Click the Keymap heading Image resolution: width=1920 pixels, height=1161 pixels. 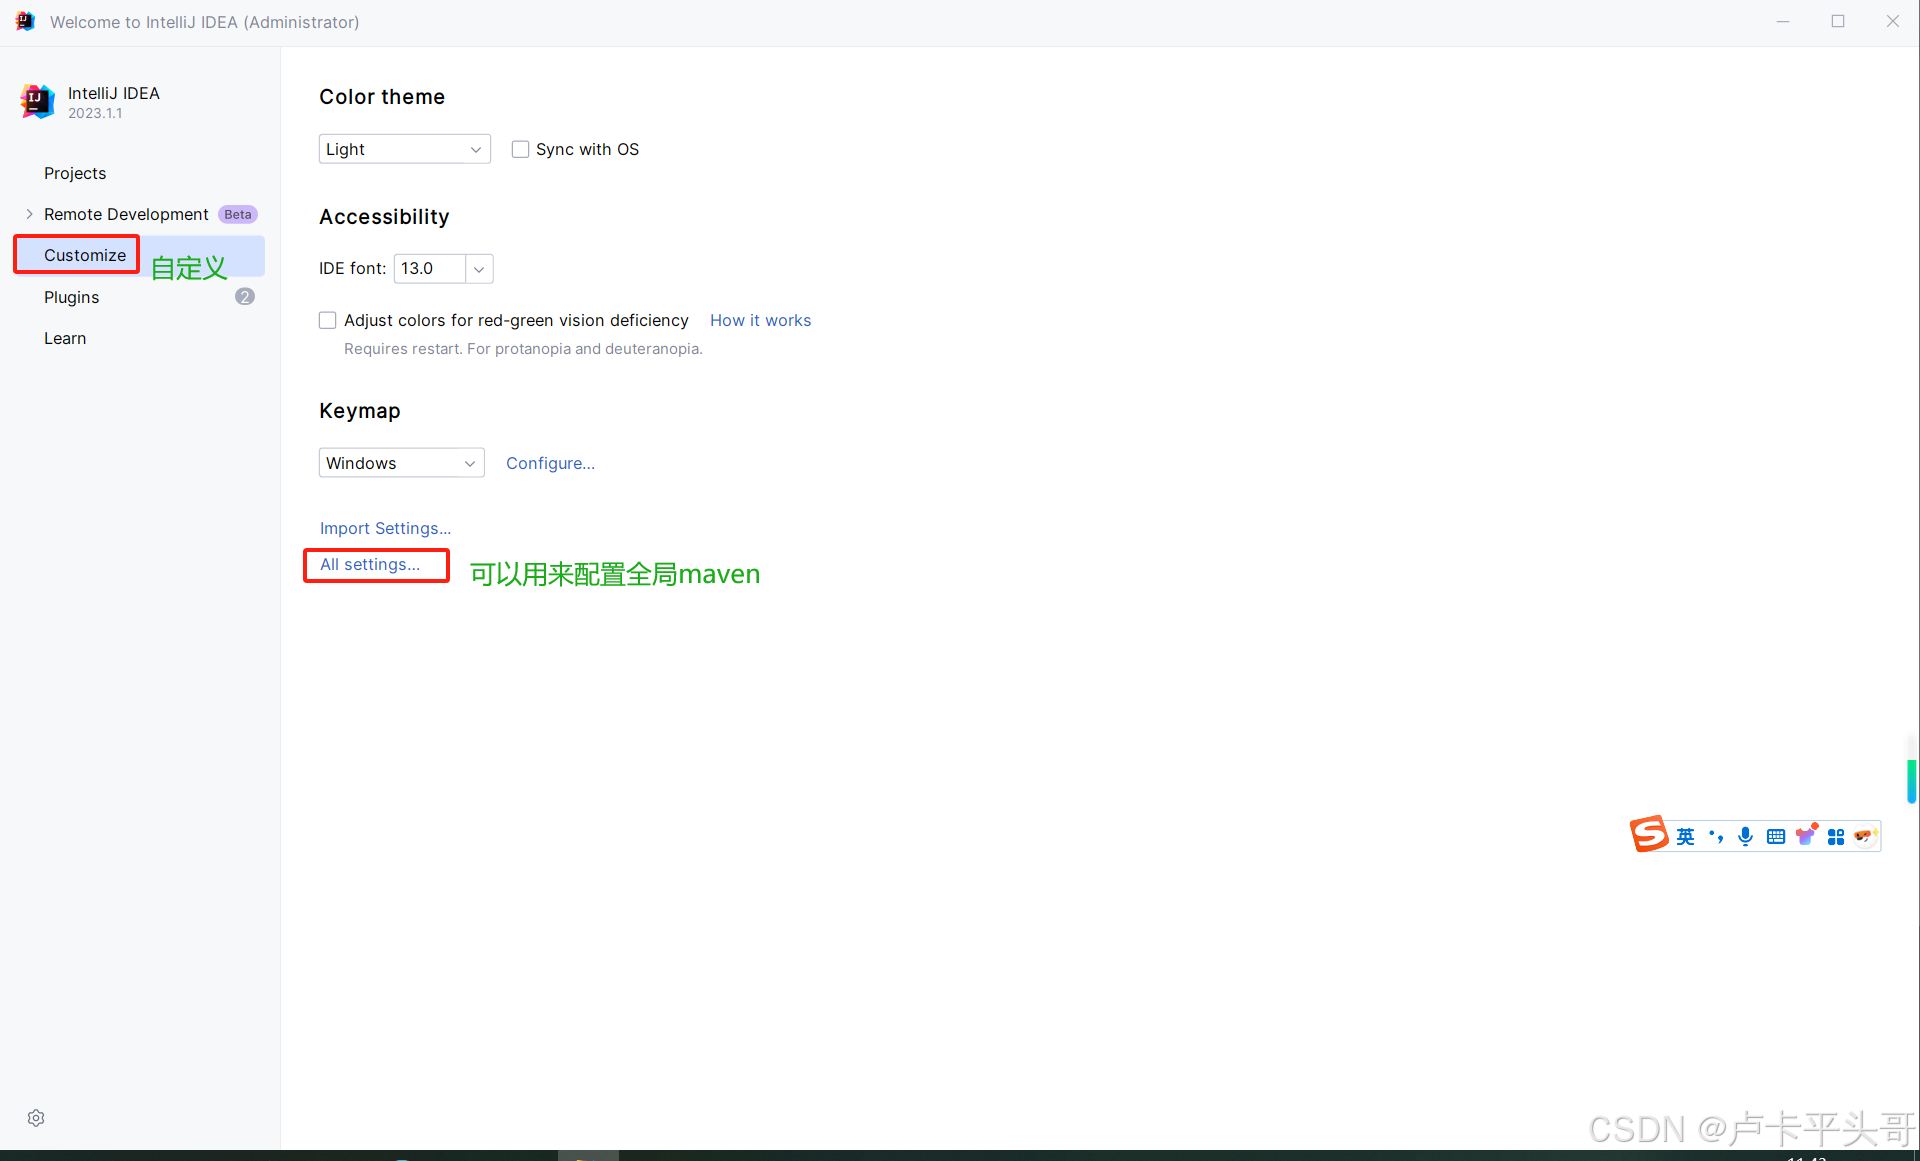coord(360,411)
